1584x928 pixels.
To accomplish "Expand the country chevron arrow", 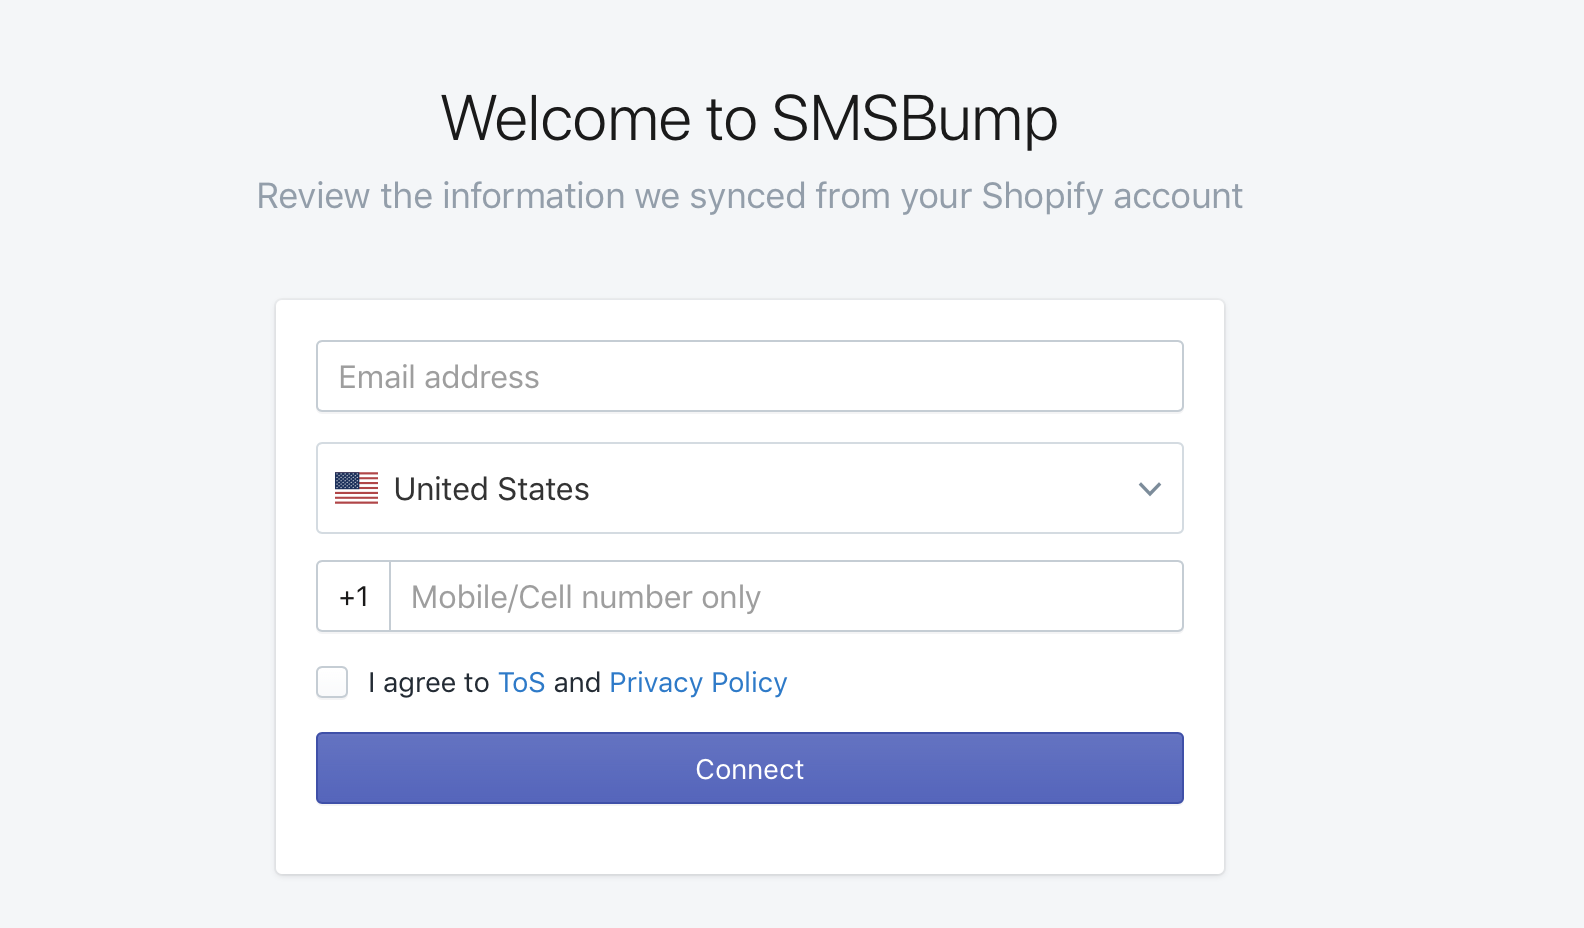I will pyautogui.click(x=1150, y=489).
